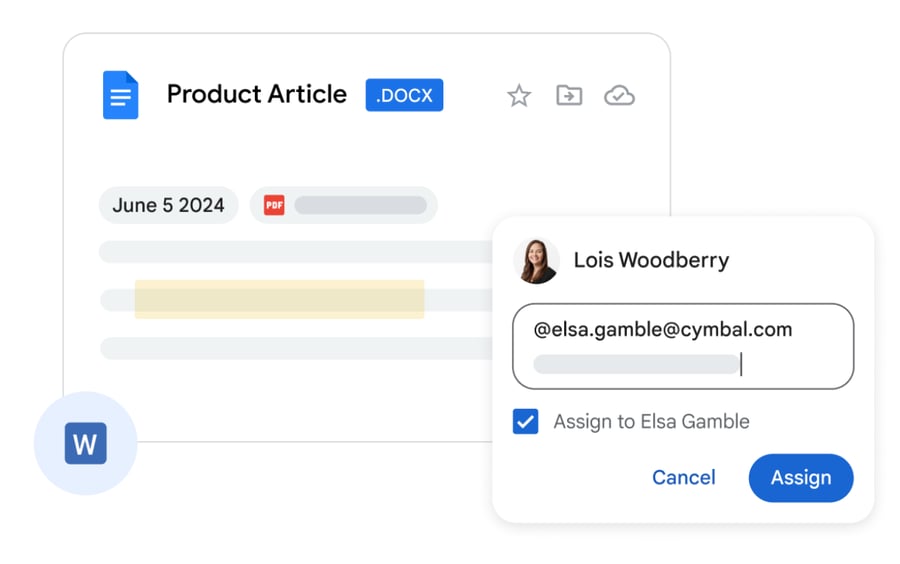Star the Product Article document
The height and width of the screenshot is (564, 900).
[519, 95]
